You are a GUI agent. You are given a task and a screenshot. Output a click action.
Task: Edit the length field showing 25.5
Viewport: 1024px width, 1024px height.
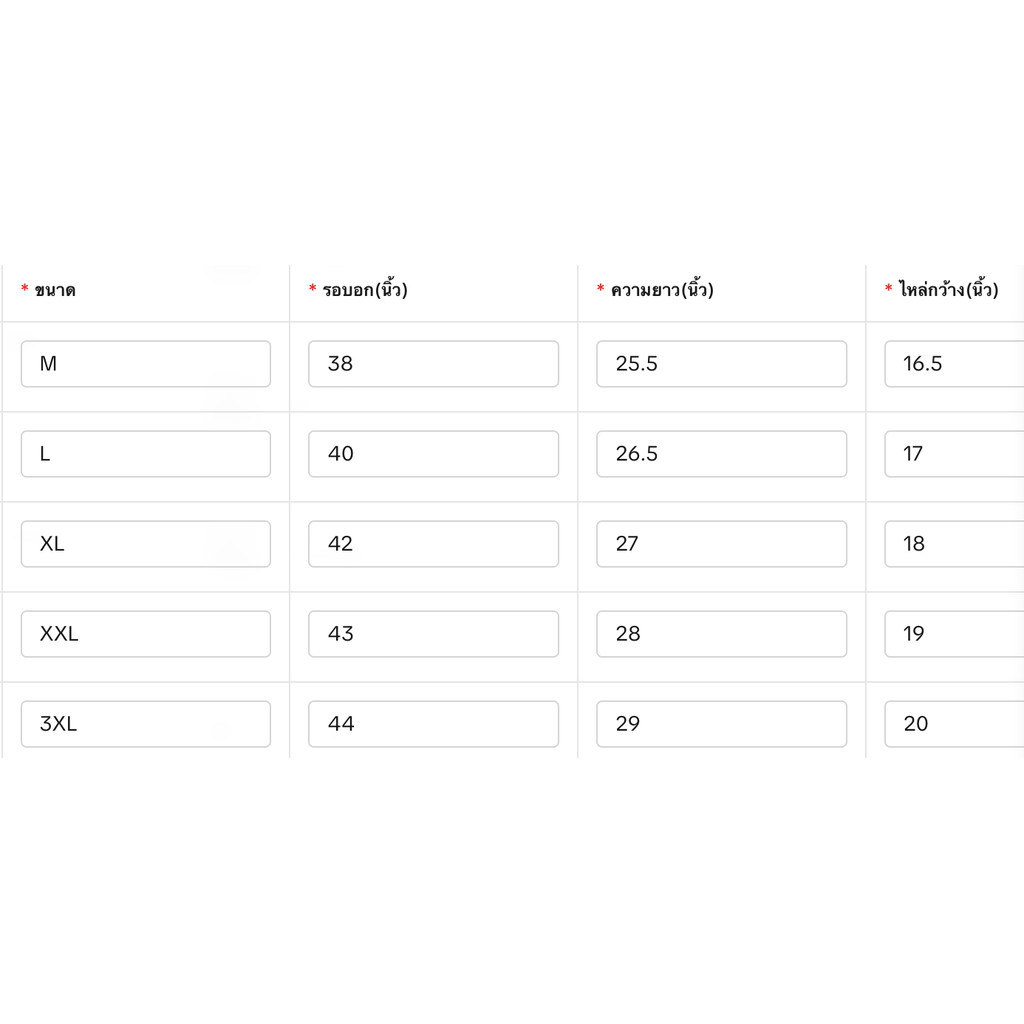click(x=722, y=364)
